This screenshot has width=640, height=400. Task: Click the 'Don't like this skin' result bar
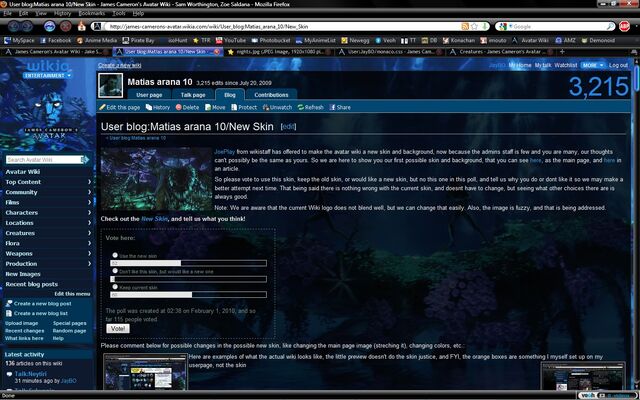[188, 279]
